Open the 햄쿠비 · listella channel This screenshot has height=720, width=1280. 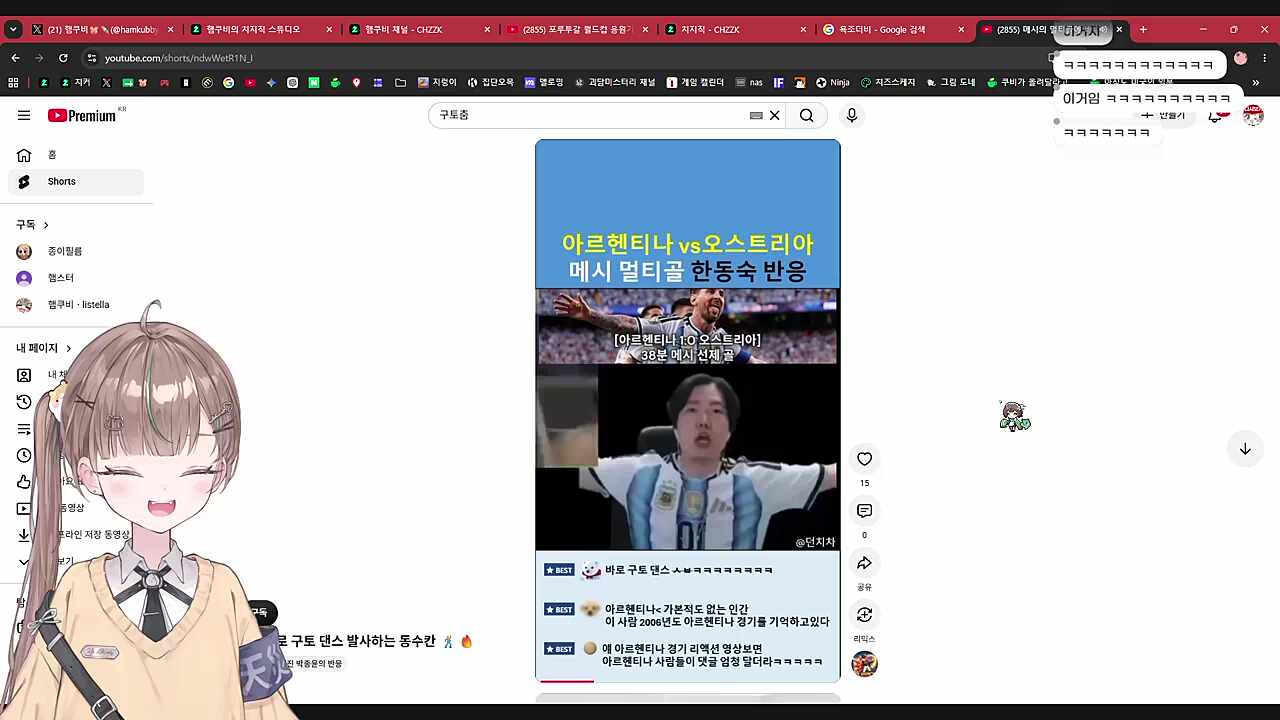76,305
